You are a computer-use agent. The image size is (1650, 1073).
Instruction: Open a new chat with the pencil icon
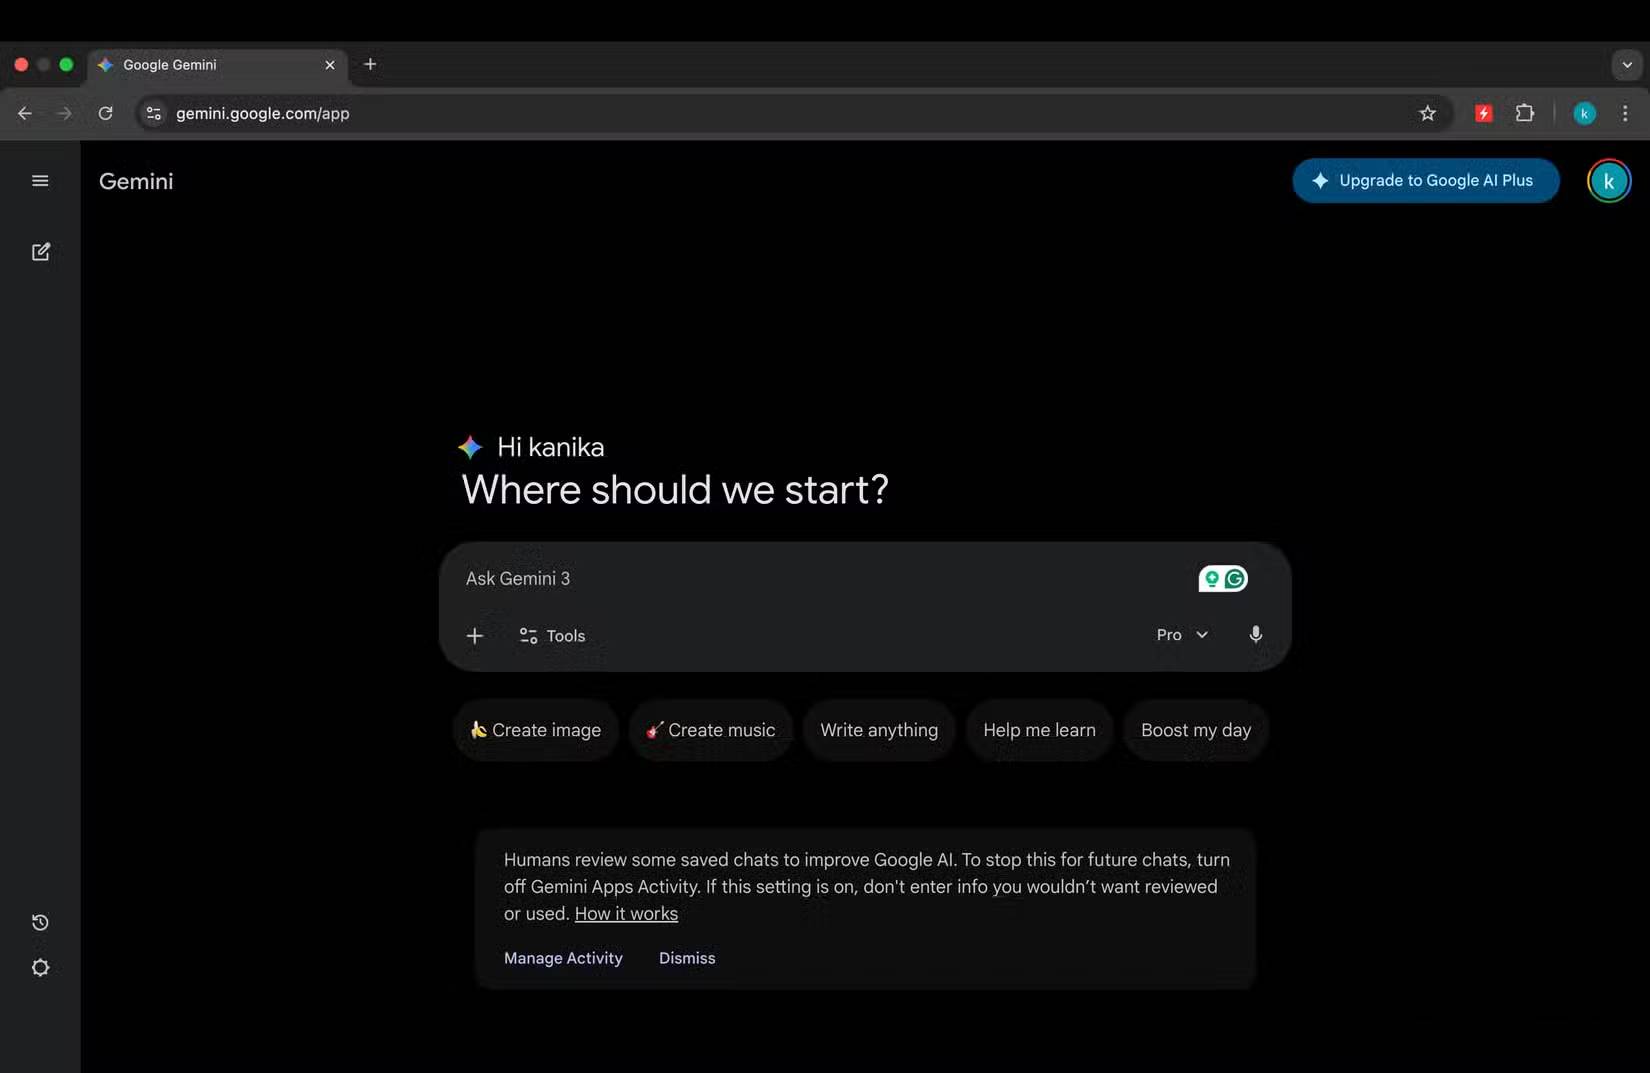pyautogui.click(x=40, y=252)
